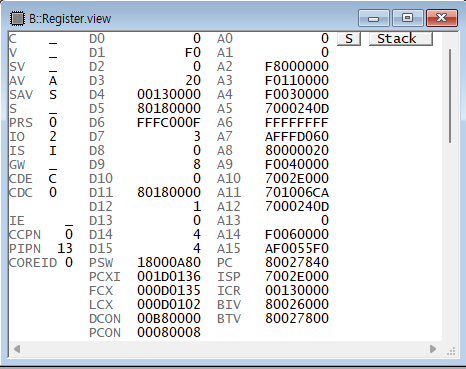Select D5 value 80180000
The height and width of the screenshot is (369, 466).
pos(169,109)
